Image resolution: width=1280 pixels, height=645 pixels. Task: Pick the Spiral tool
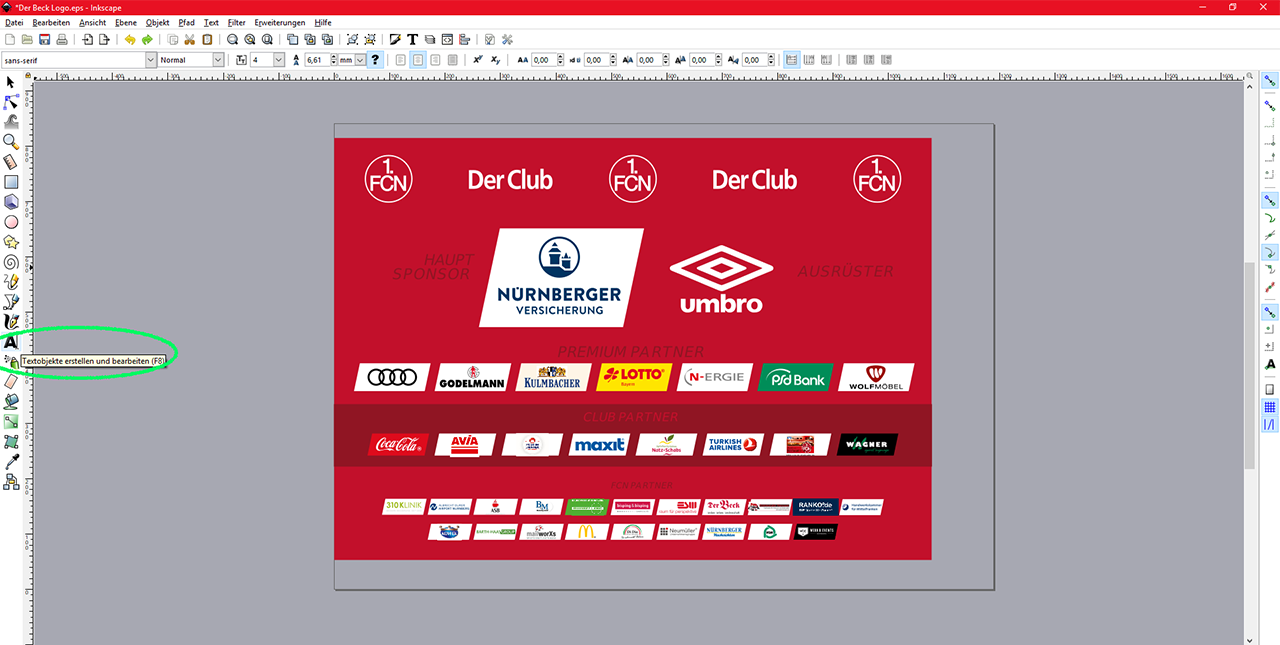(11, 262)
